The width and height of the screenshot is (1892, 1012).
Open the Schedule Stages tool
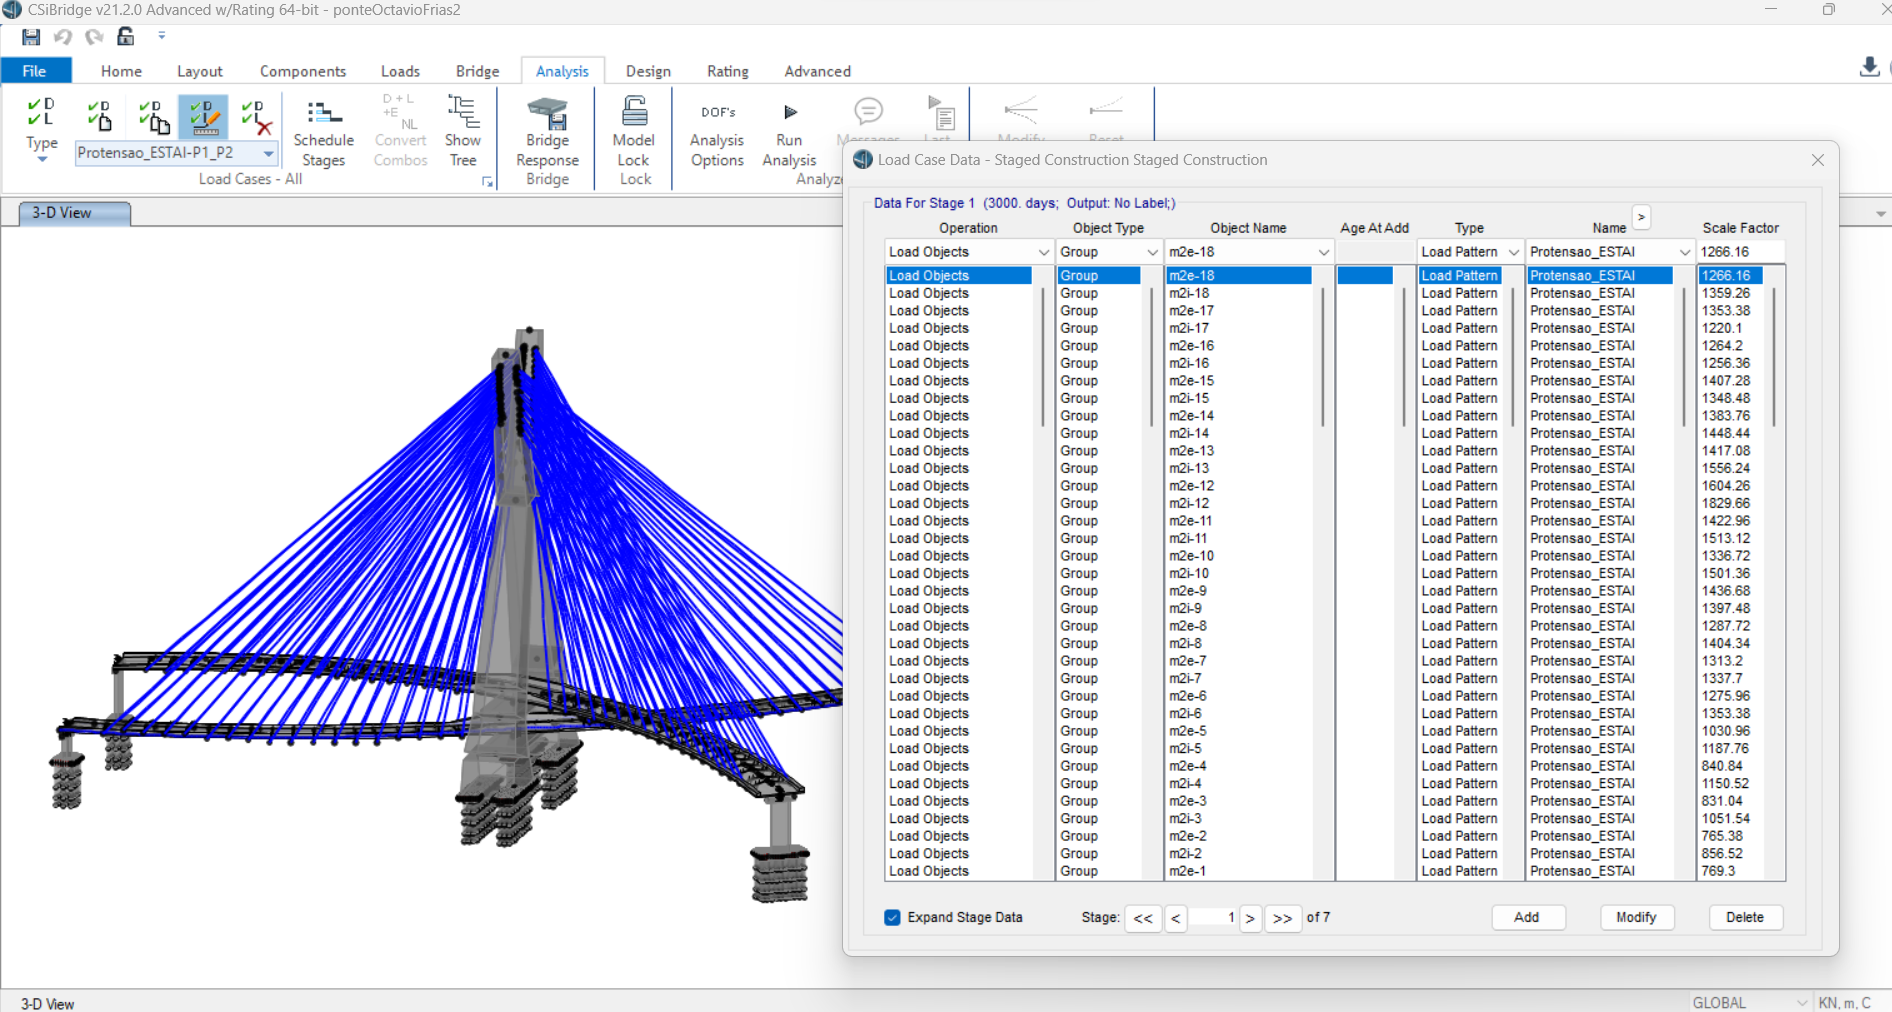[322, 131]
